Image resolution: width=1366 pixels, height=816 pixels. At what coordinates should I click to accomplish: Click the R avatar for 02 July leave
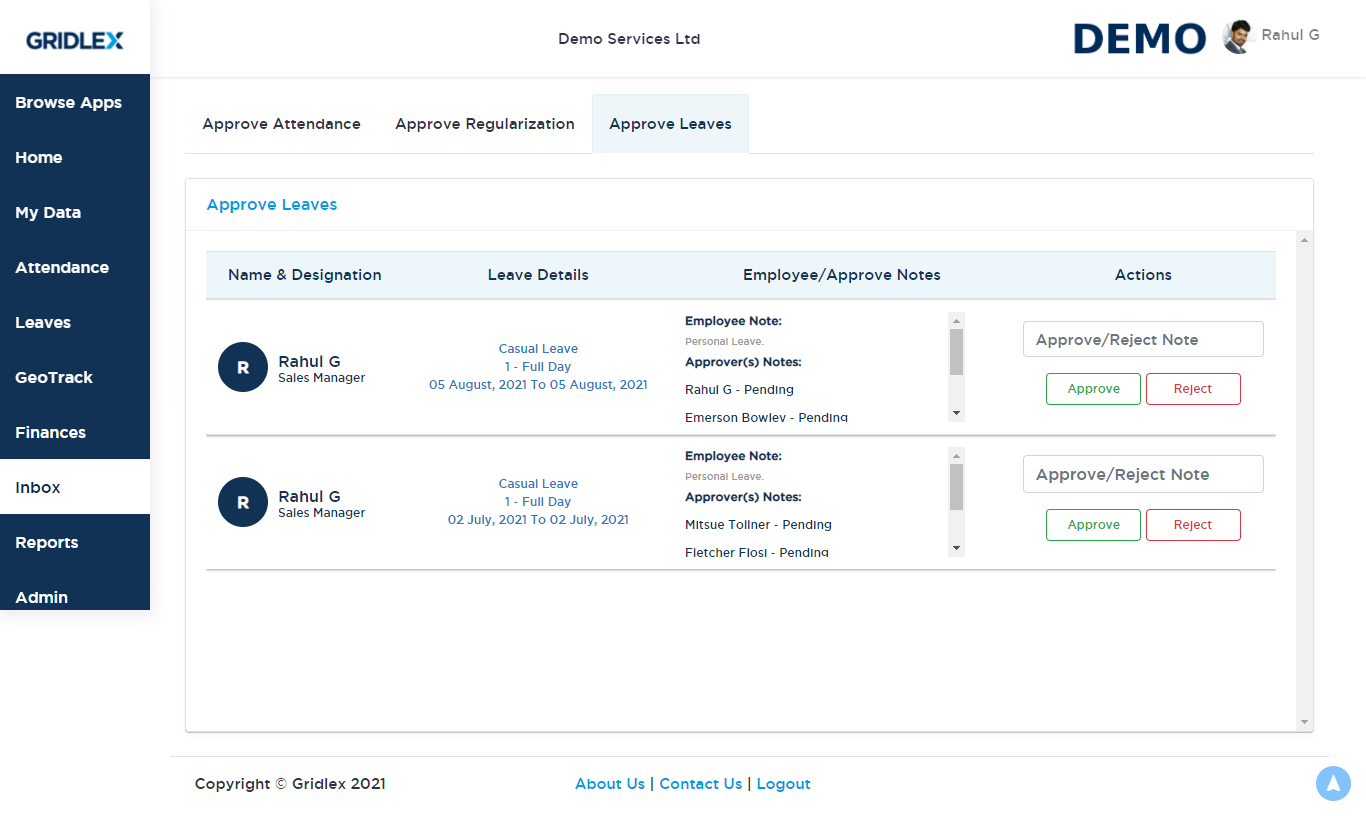(x=243, y=502)
